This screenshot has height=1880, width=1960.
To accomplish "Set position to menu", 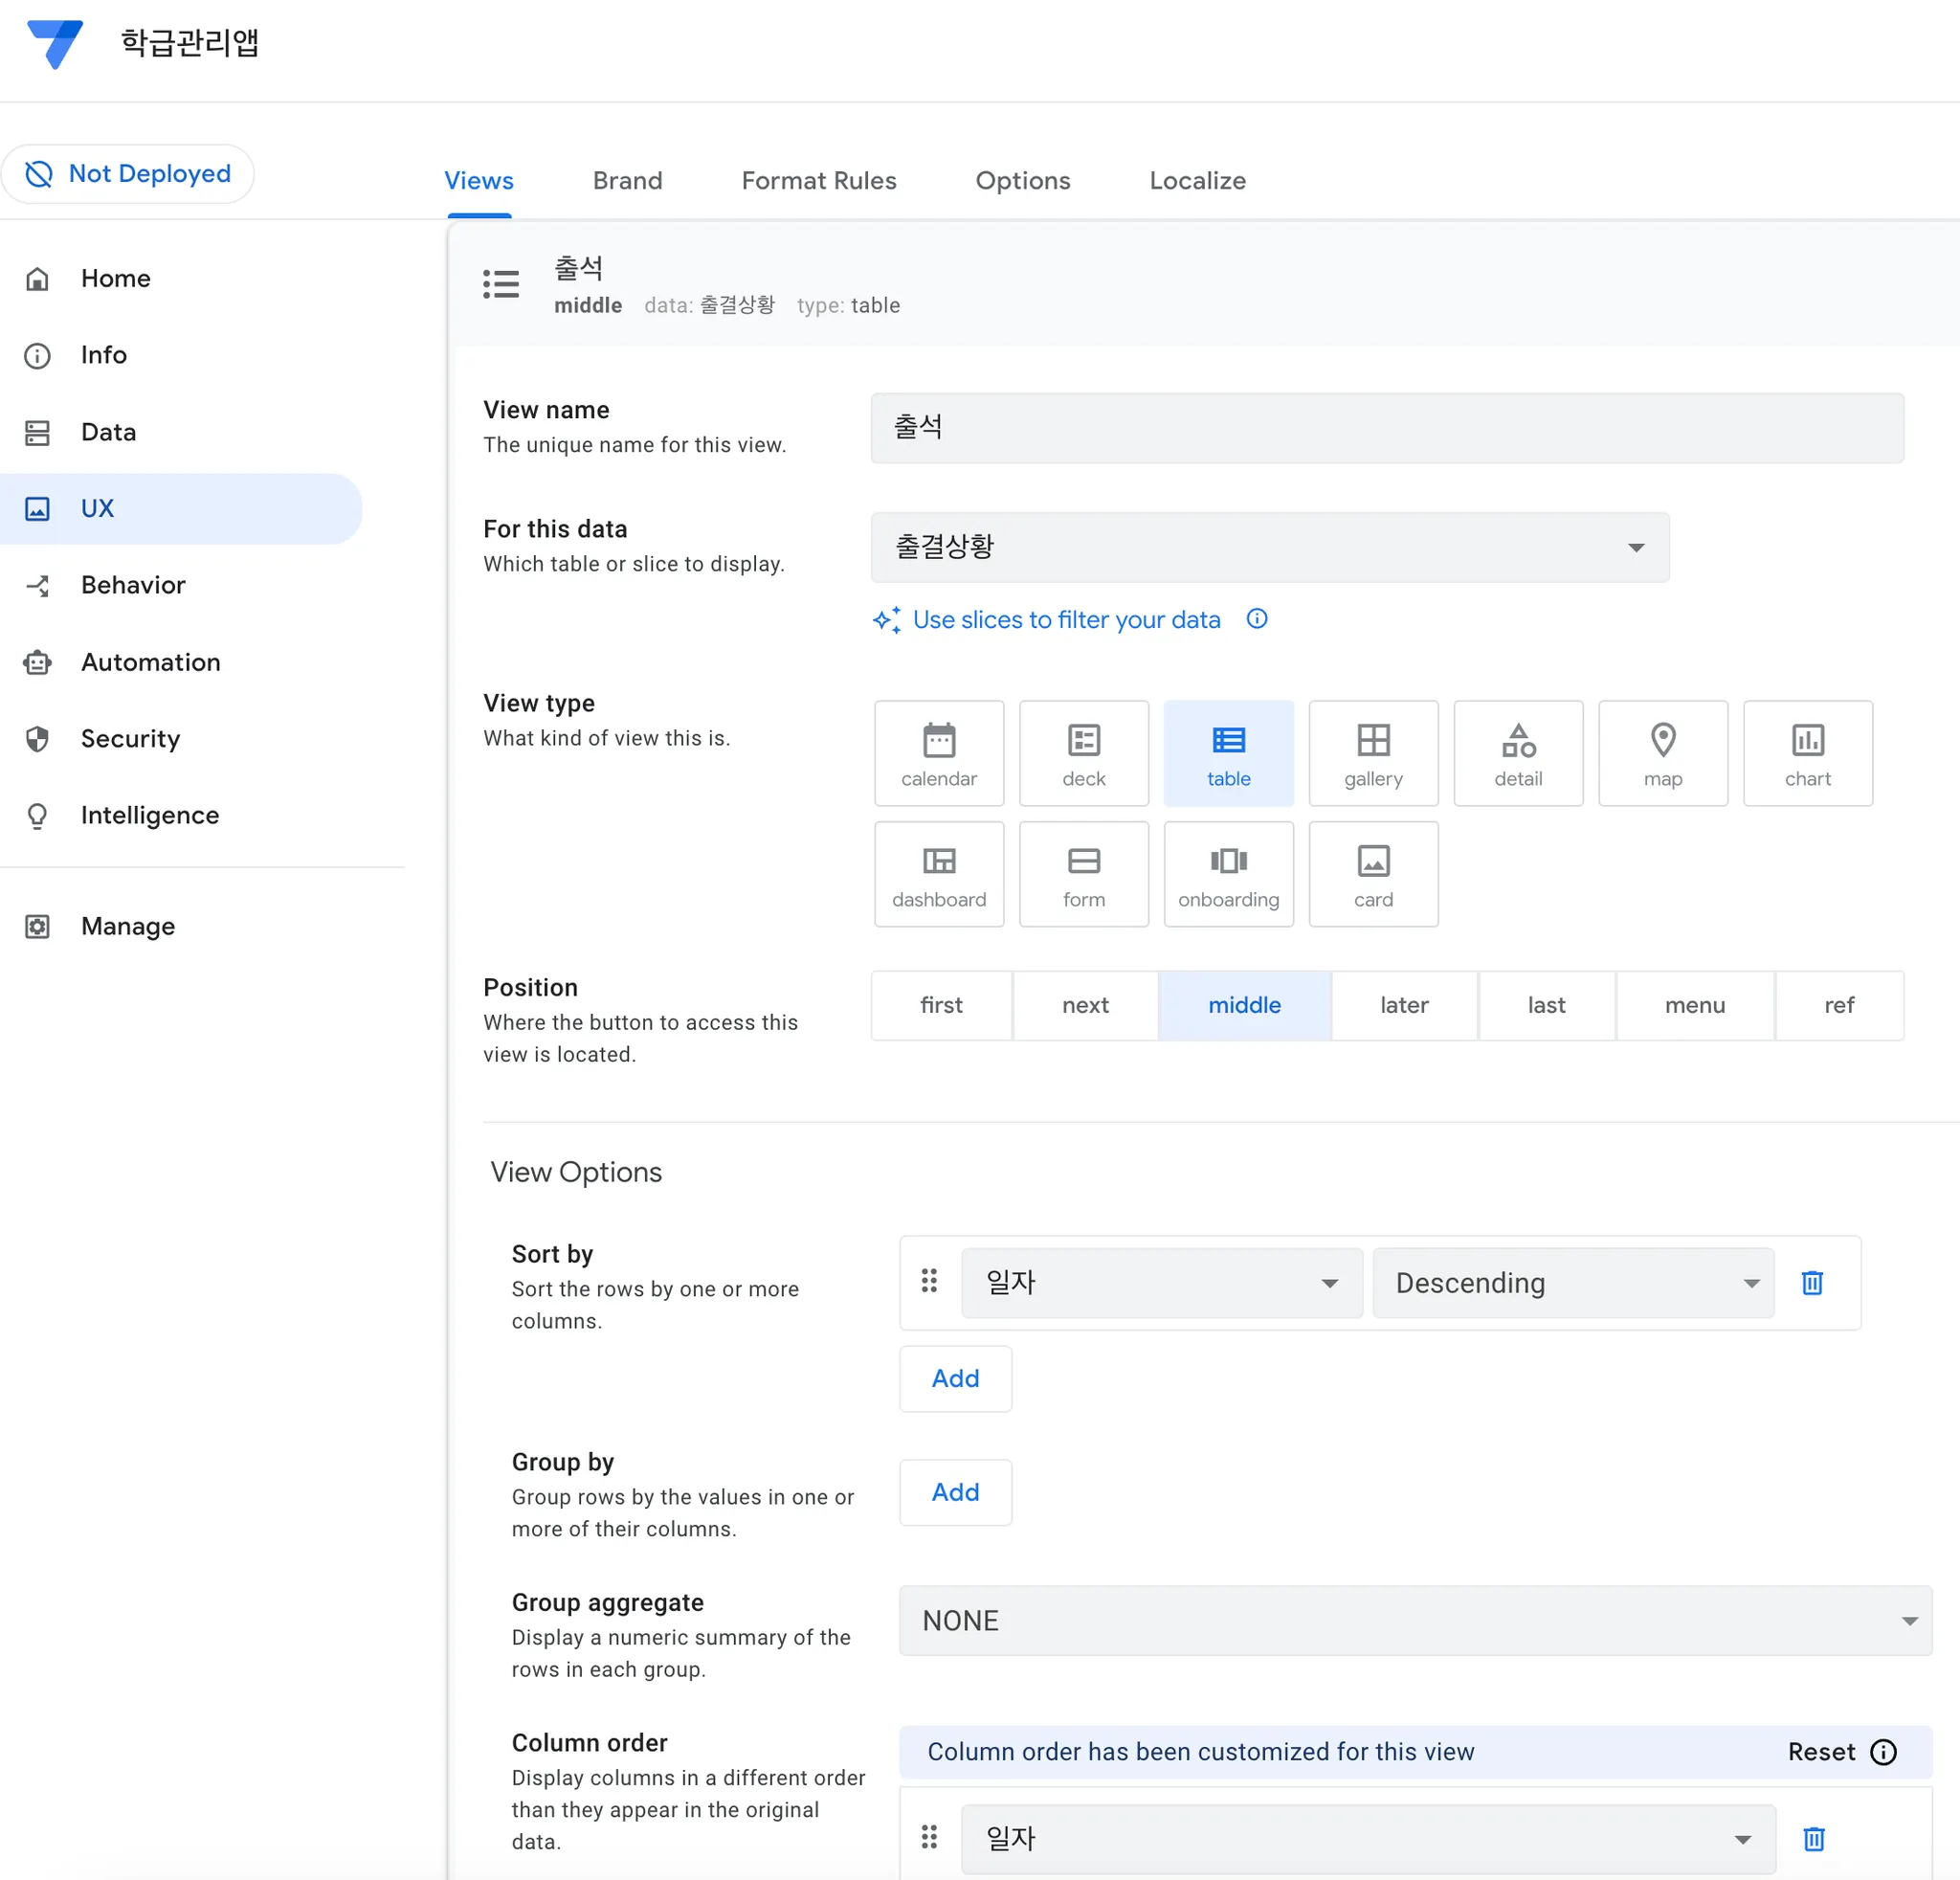I will click(x=1694, y=1005).
